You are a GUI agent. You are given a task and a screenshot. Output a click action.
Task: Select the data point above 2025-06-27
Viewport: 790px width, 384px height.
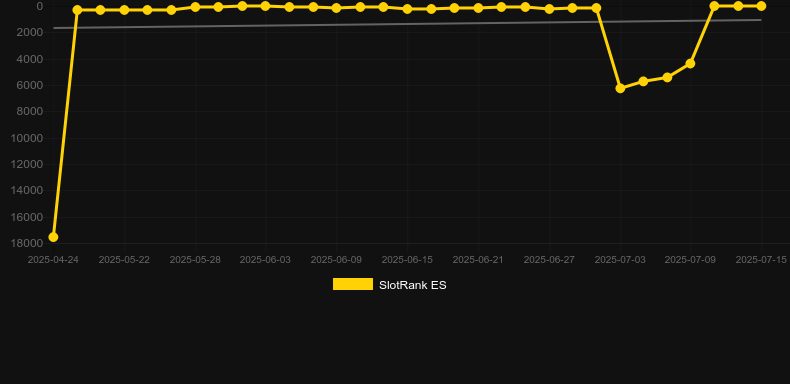pyautogui.click(x=549, y=9)
